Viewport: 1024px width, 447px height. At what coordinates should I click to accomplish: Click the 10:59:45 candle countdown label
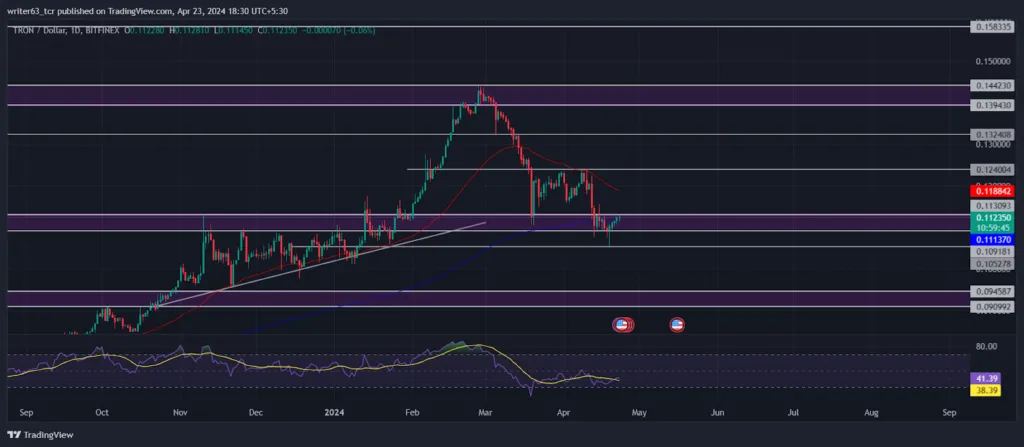click(993, 228)
